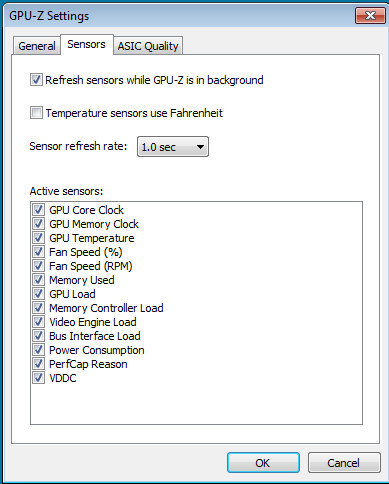
Task: Click OK to confirm settings
Action: (x=263, y=463)
